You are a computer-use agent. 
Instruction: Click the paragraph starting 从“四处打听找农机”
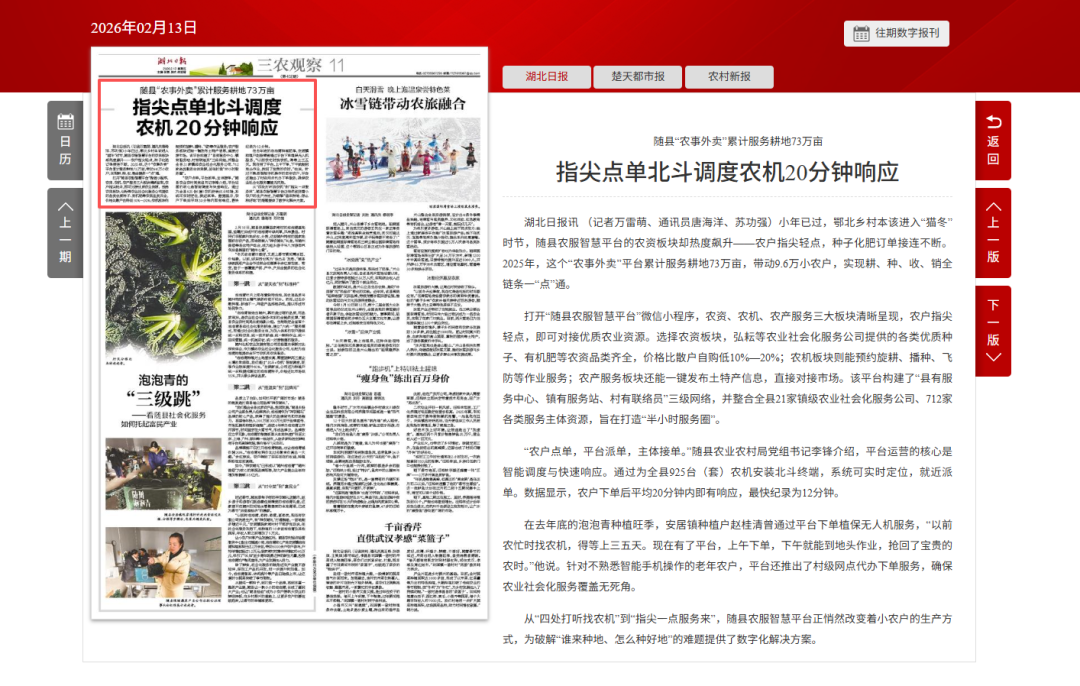727,629
